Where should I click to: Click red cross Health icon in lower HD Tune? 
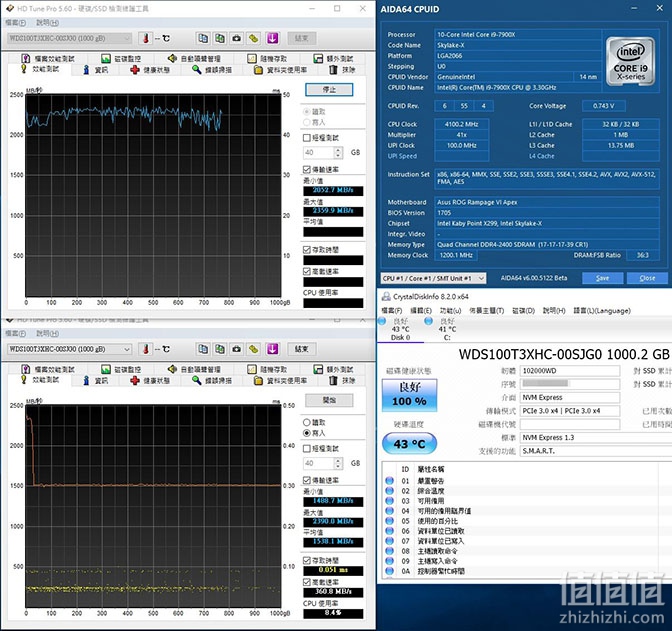point(135,380)
